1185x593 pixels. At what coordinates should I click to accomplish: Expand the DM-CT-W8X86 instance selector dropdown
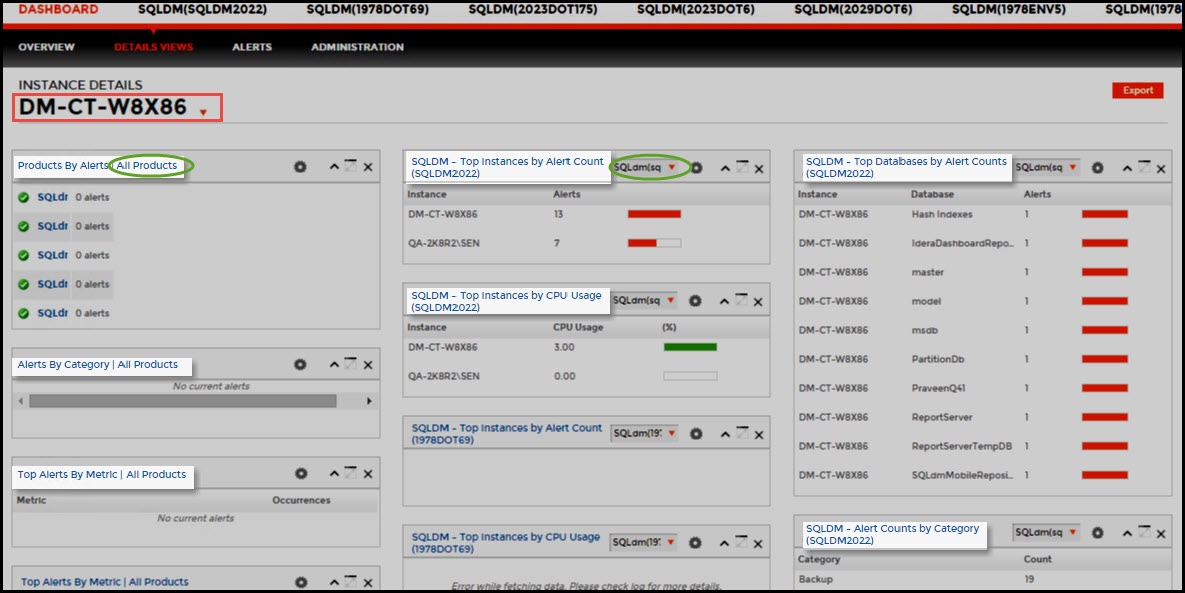click(203, 113)
